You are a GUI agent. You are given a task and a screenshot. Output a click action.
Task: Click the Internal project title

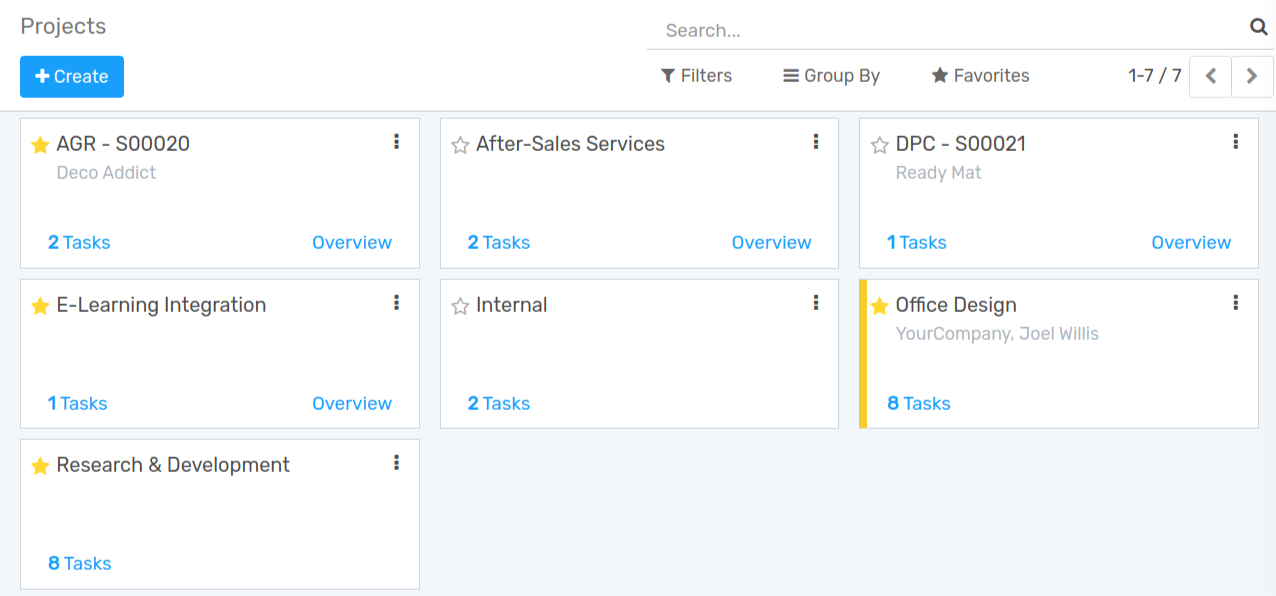coord(511,305)
